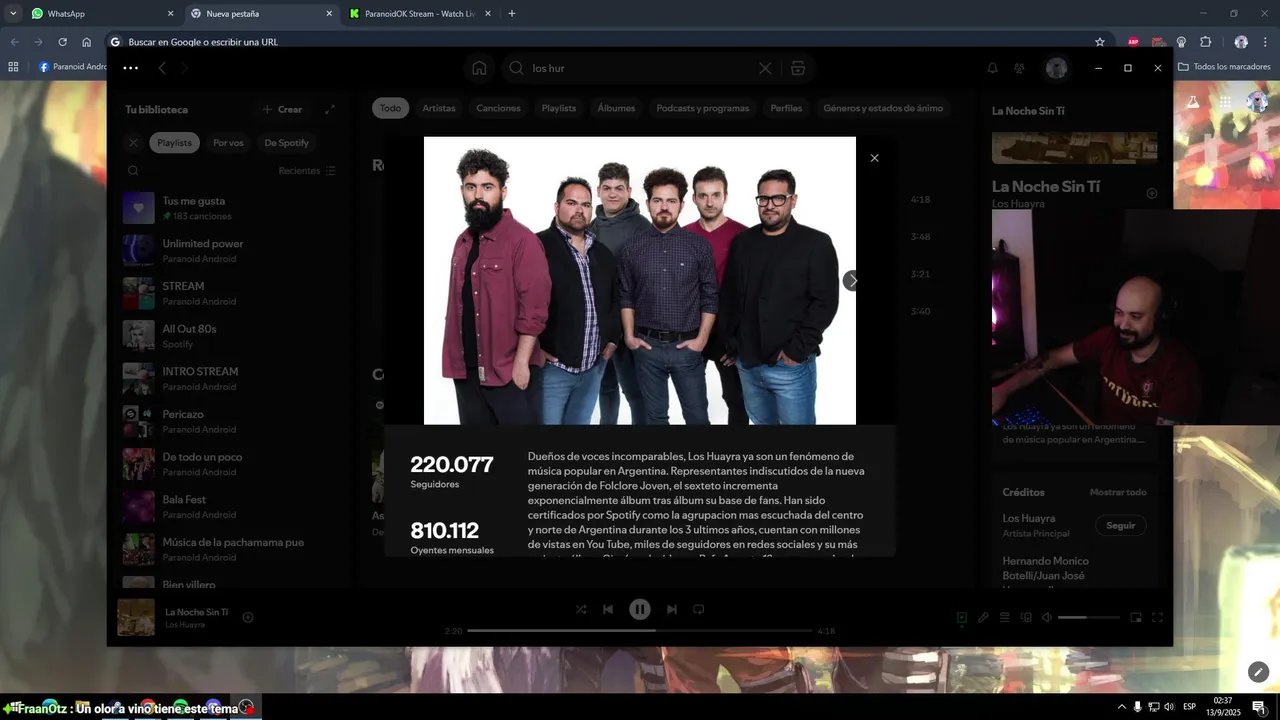Open Pericazo playlist thumbnail

[x=138, y=421]
